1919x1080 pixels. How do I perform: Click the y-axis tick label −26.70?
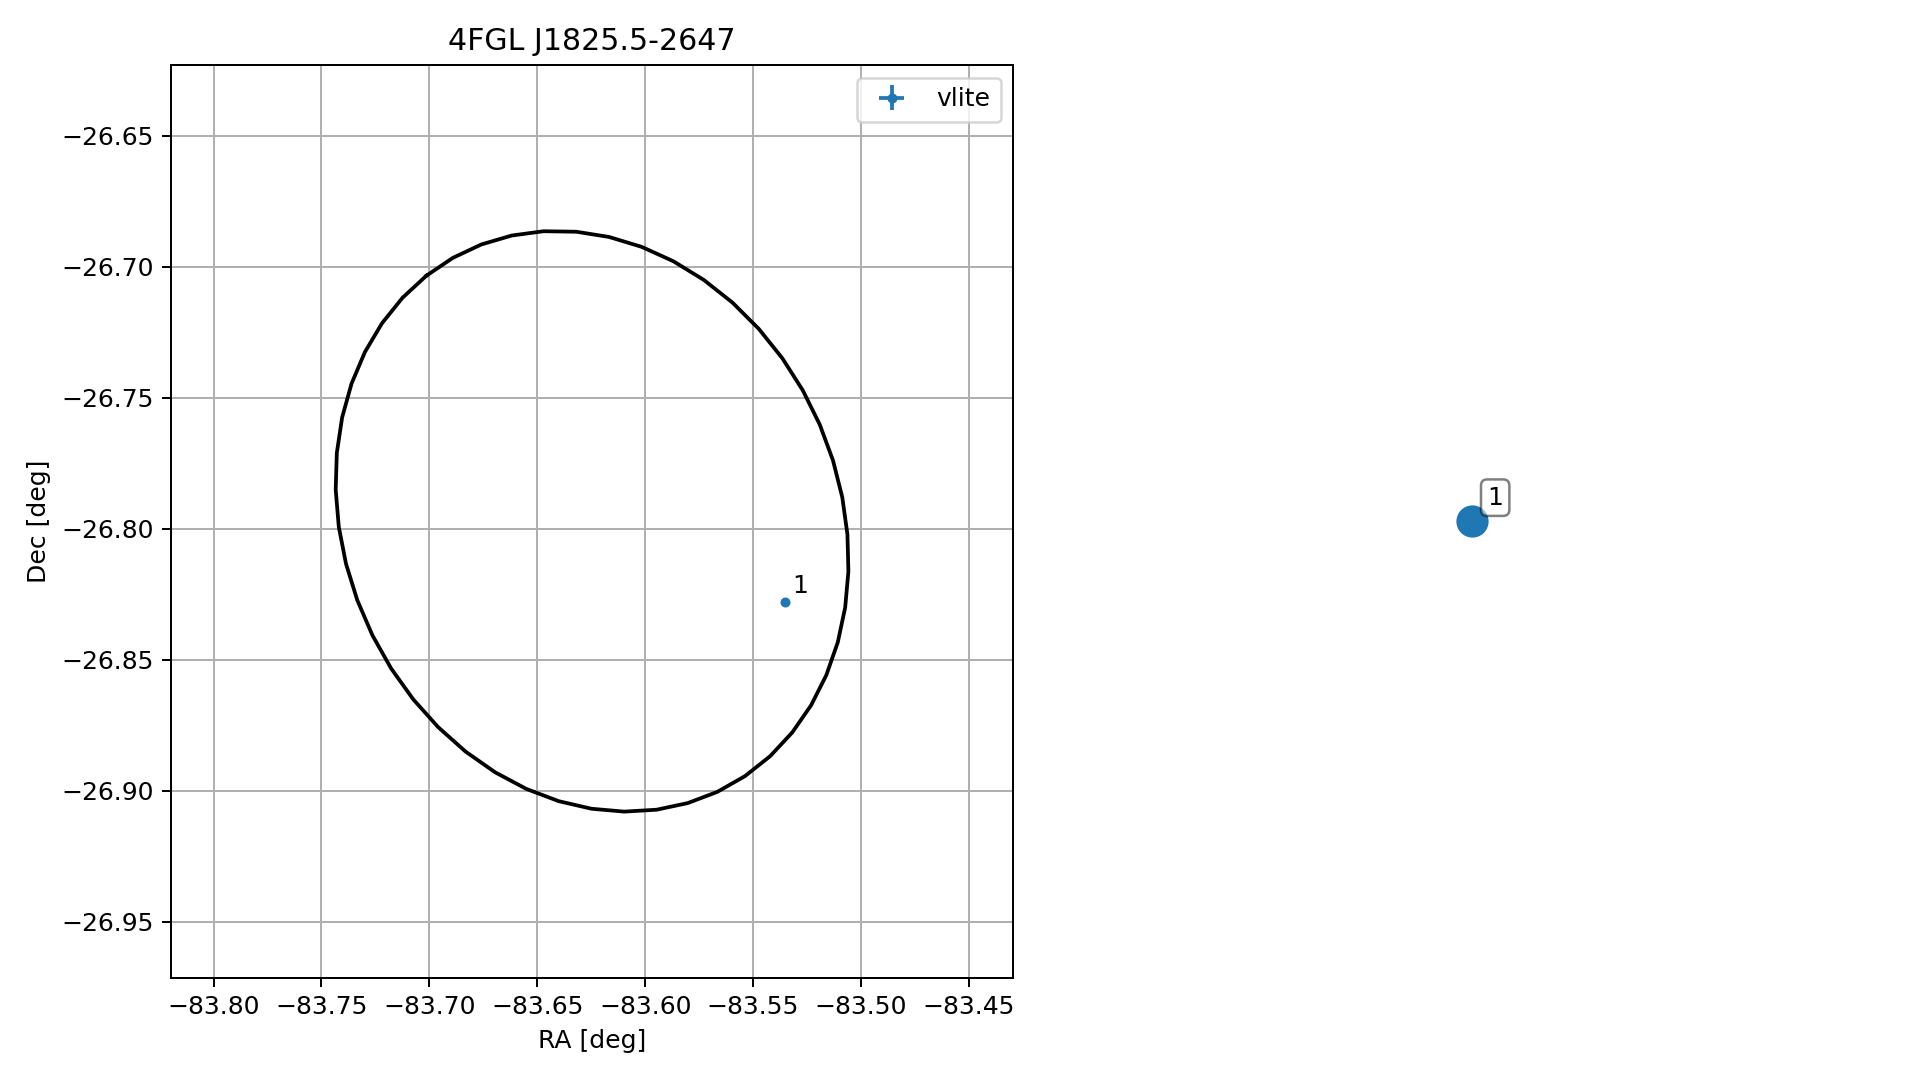point(108,267)
